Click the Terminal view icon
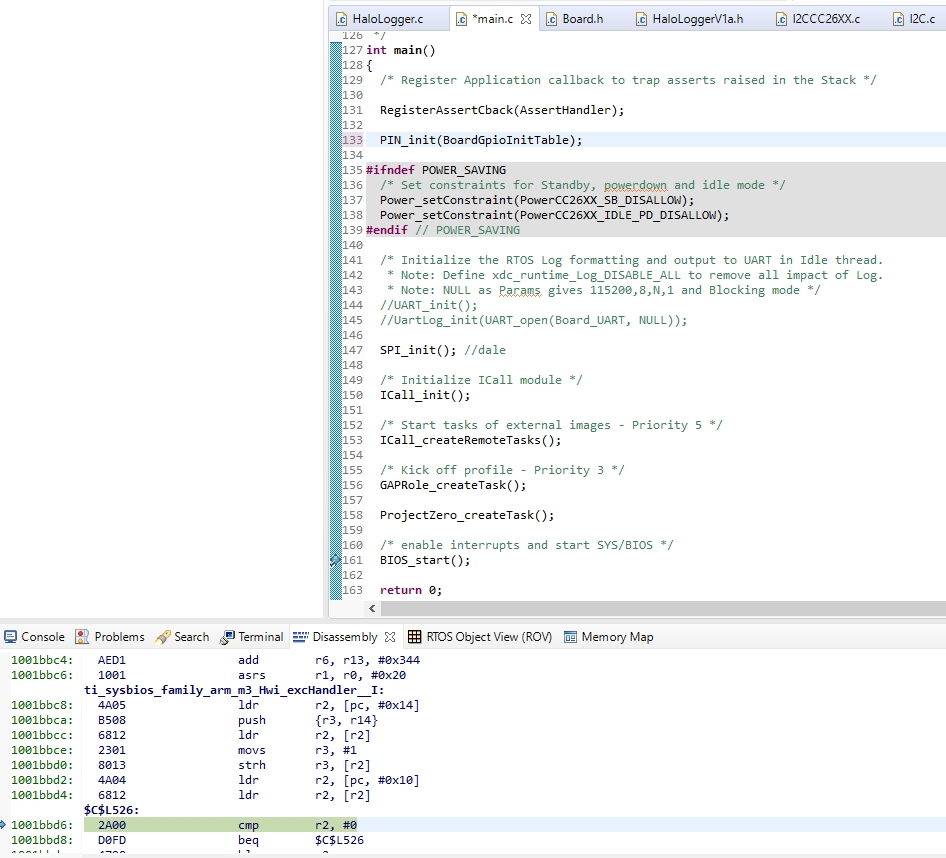Image resolution: width=946 pixels, height=858 pixels. 227,637
